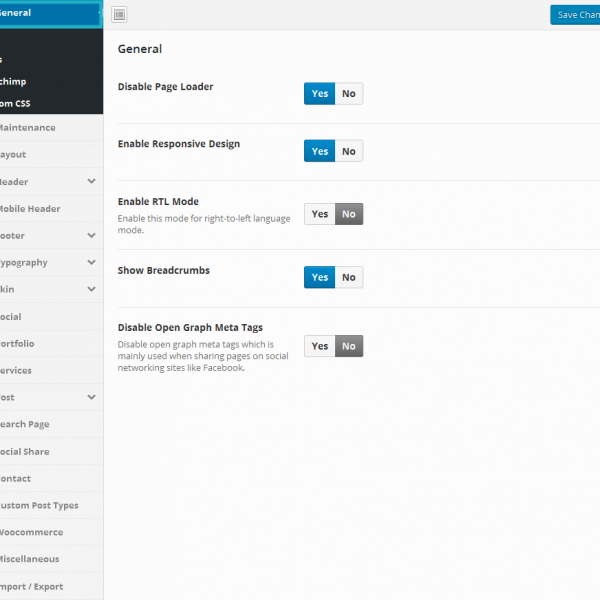This screenshot has height=600, width=600.
Task: Keep Disable Open Graph Meta Tags at No
Action: pyautogui.click(x=348, y=347)
